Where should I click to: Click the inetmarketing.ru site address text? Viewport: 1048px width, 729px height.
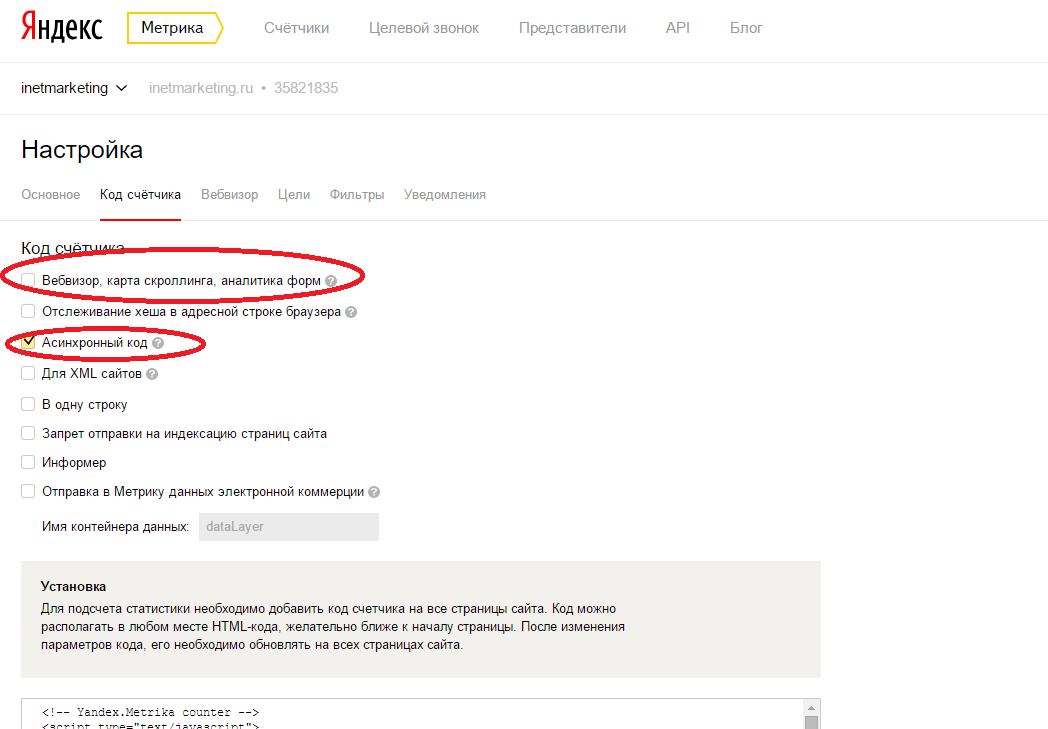point(201,88)
